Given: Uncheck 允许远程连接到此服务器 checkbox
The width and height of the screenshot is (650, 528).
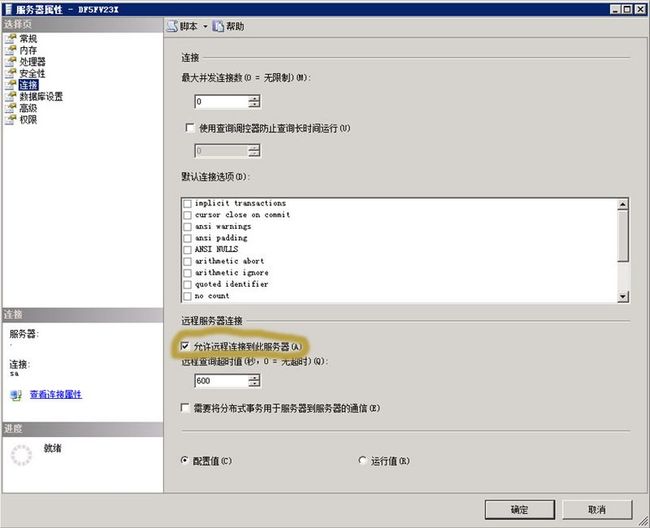Looking at the screenshot, I should (x=185, y=346).
